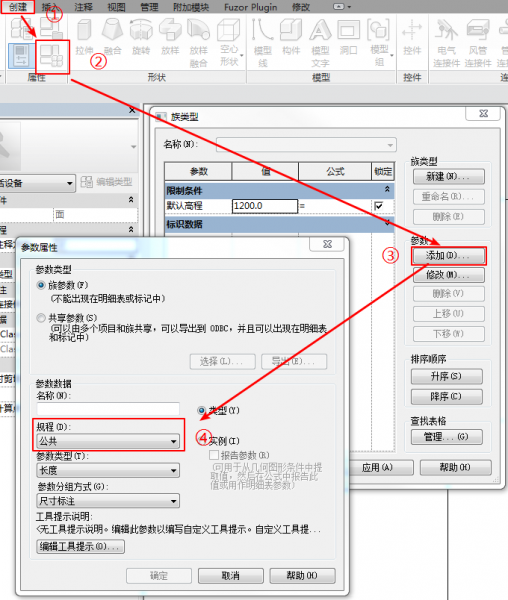
Task: Toggle the 默认高程 lock checkbox
Action: (x=379, y=206)
